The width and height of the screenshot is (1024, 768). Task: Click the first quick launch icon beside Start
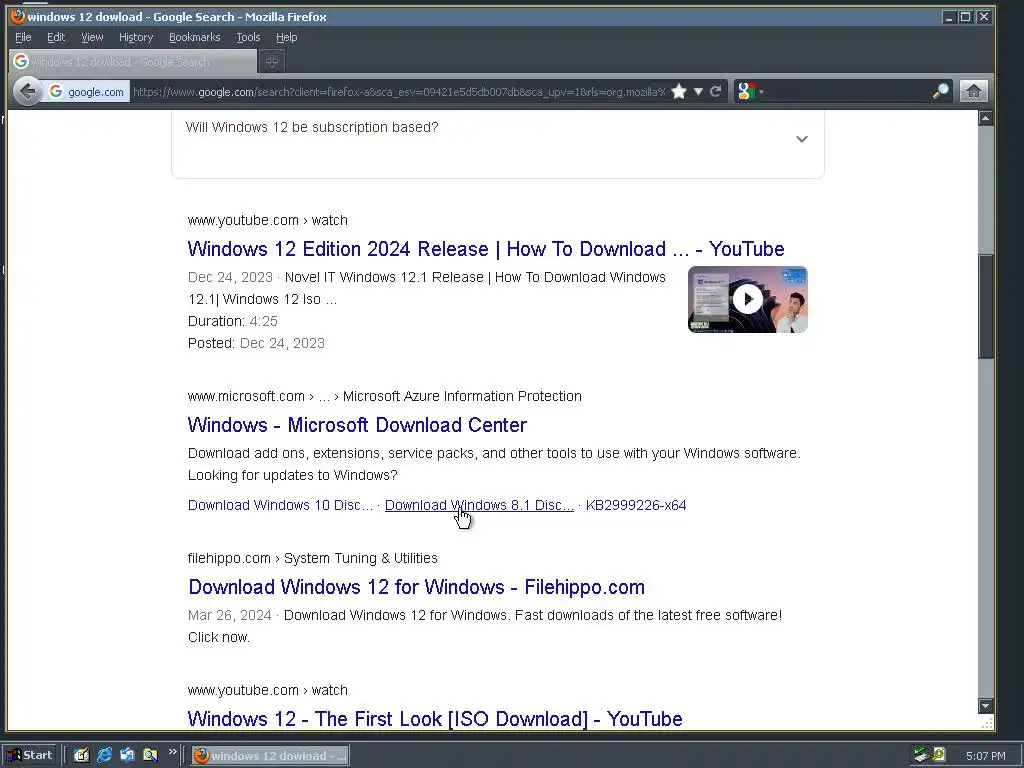point(82,756)
